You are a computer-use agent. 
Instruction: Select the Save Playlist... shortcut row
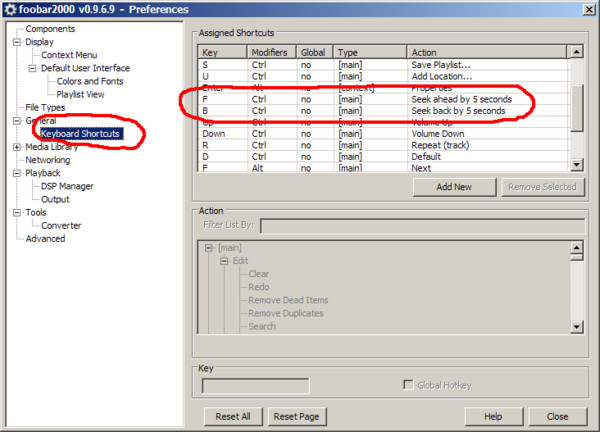[x=383, y=65]
